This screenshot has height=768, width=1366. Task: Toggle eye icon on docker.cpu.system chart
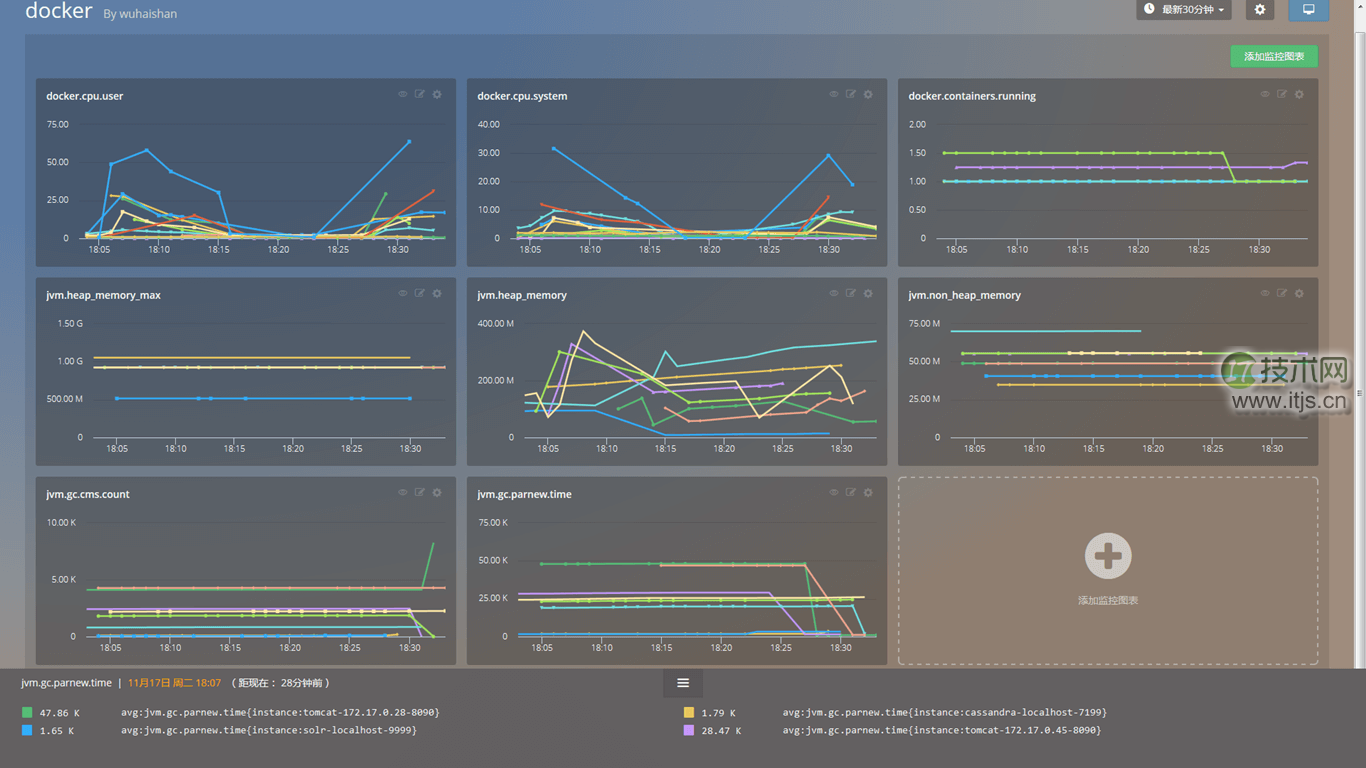coord(834,95)
